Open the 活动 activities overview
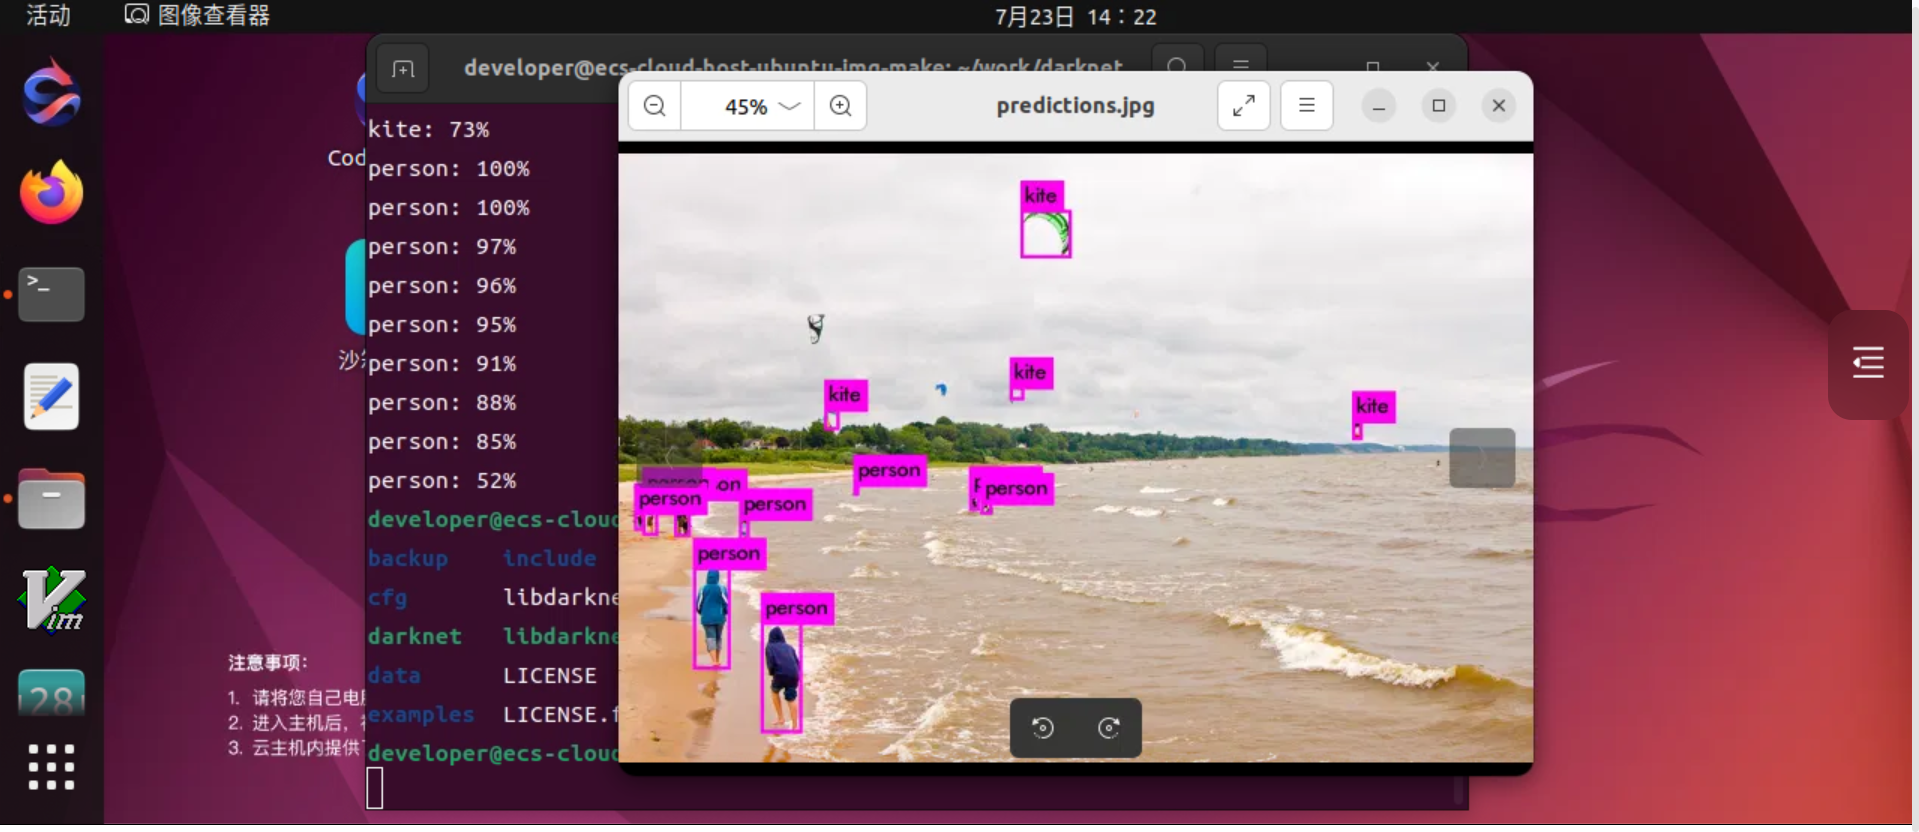The width and height of the screenshot is (1919, 832). [x=48, y=16]
